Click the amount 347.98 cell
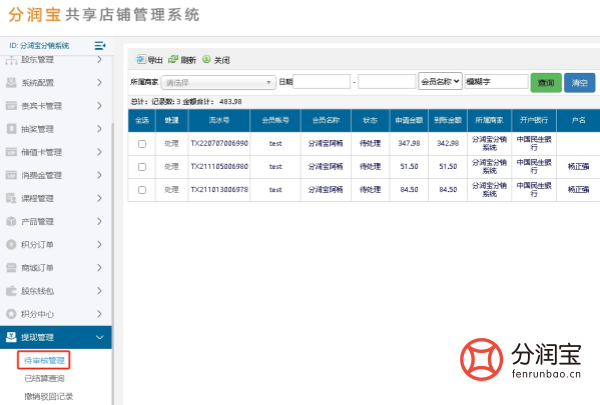This screenshot has height=405, width=600. (409, 144)
